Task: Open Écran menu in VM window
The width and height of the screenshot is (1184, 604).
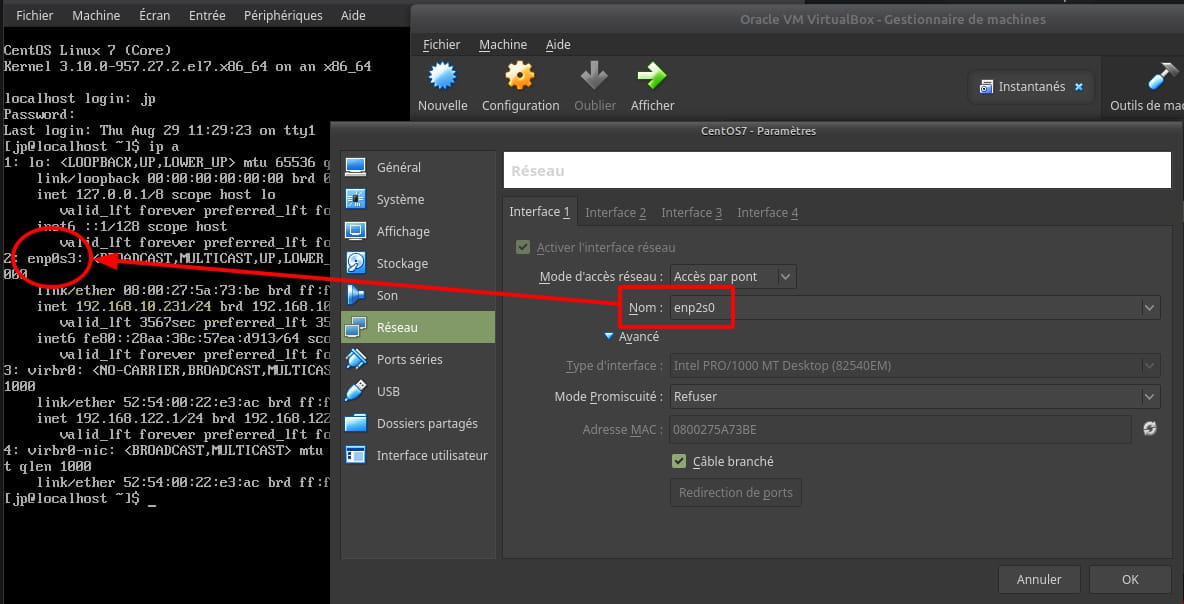Action: coord(155,15)
